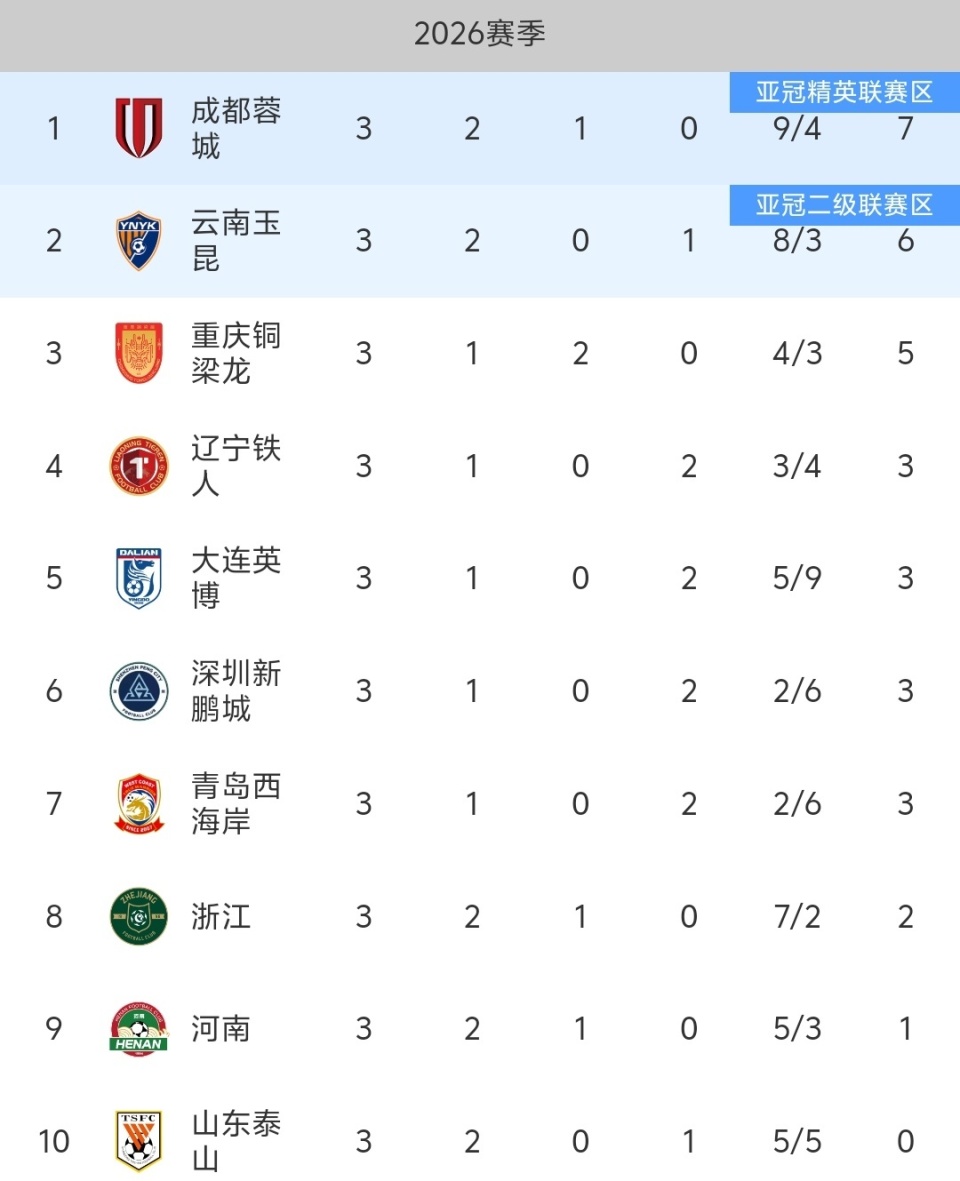The width and height of the screenshot is (960, 1181).
Task: Open the Qingdao West Coast crest
Action: 138,804
